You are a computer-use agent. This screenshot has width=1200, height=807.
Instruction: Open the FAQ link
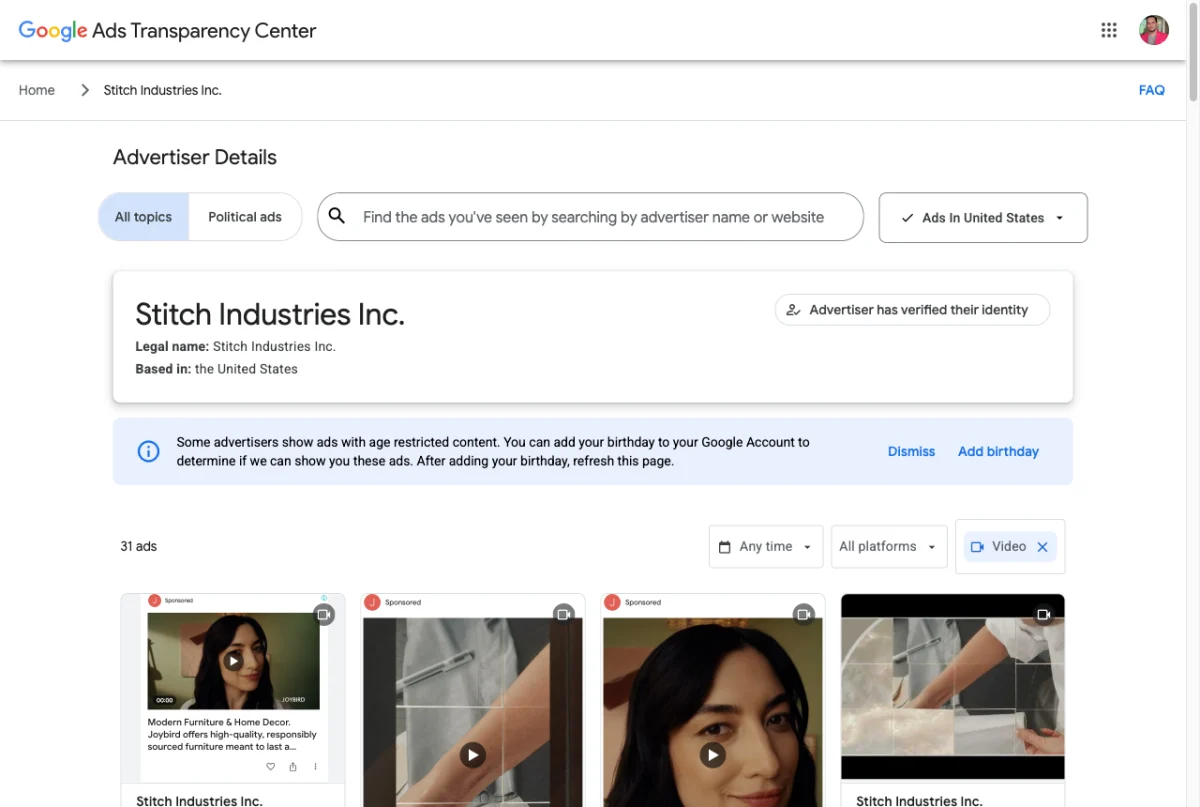[1152, 90]
